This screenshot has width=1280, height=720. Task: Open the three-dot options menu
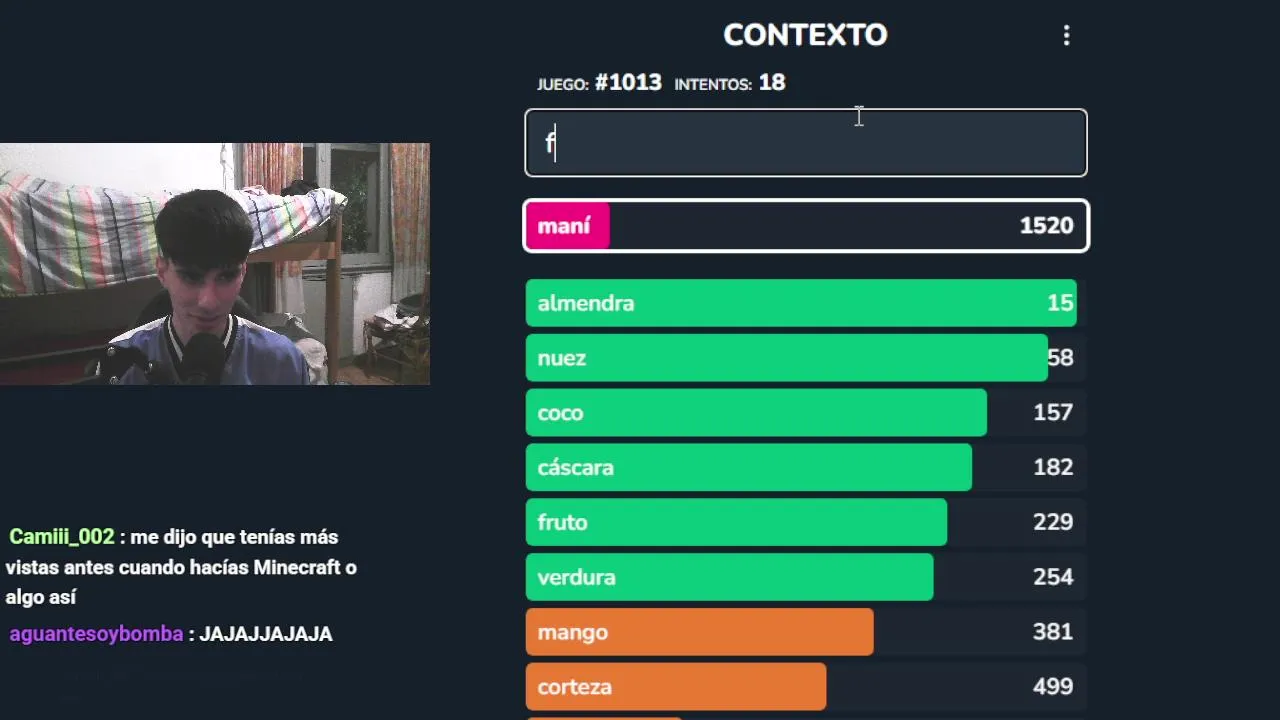tap(1066, 36)
